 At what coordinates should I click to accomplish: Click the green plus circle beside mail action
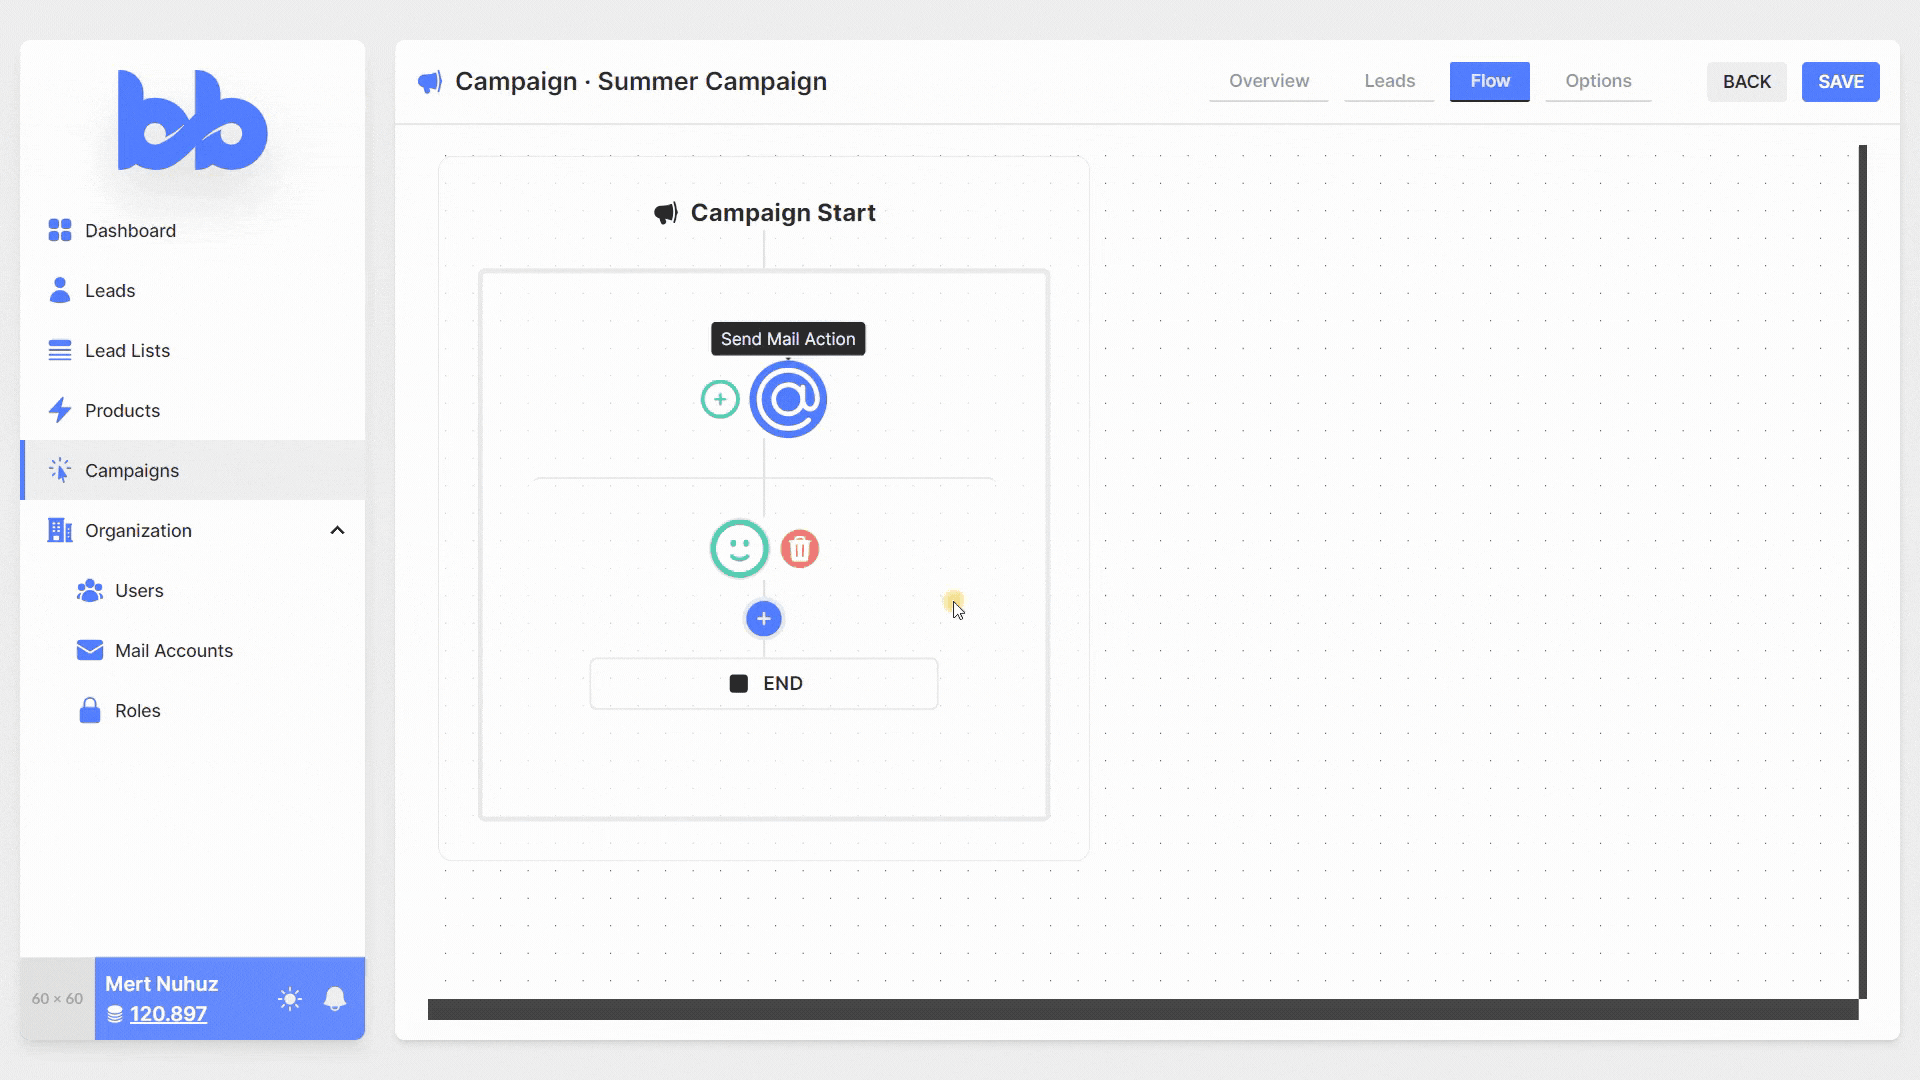point(720,400)
